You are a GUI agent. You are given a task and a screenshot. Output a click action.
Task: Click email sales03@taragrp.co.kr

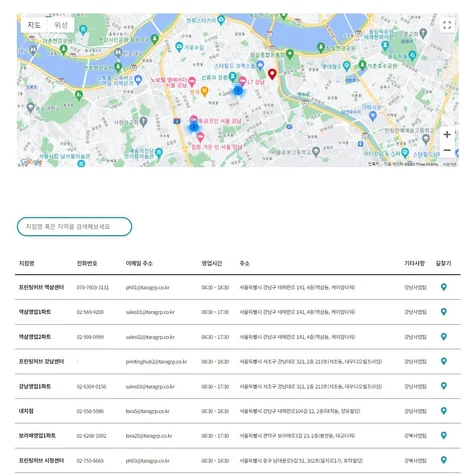pos(150,386)
